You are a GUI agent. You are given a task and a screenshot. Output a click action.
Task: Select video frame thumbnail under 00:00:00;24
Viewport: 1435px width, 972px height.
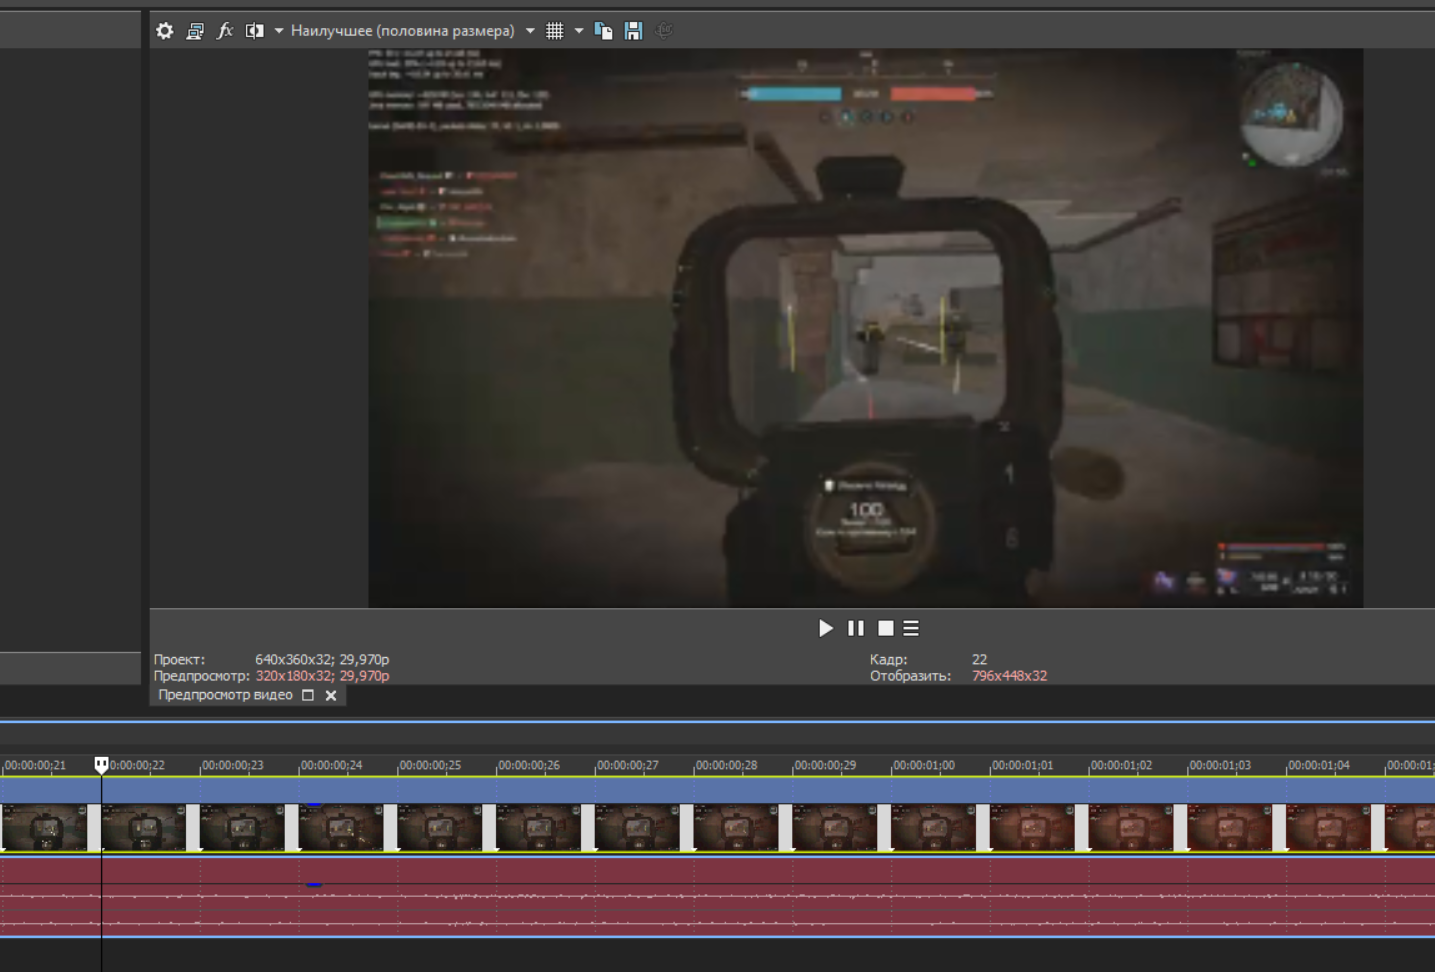point(341,828)
